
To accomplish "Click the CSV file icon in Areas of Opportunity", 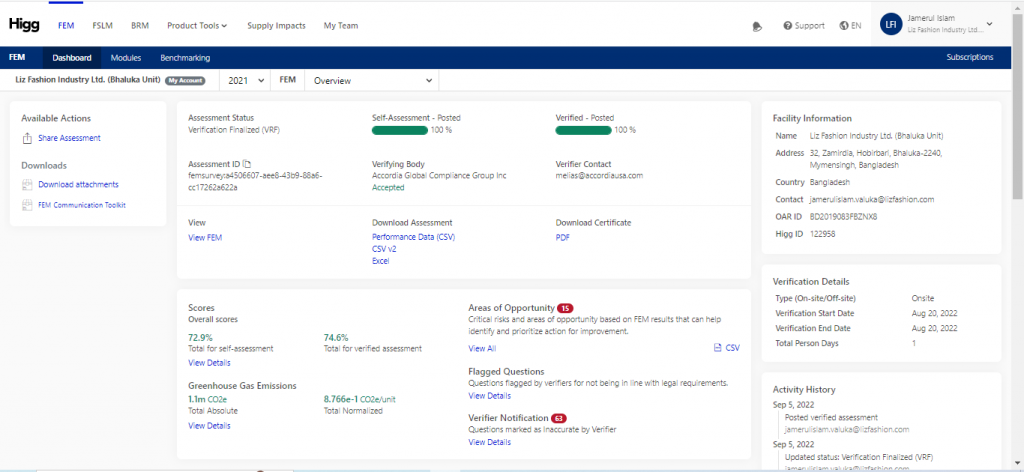I will click(x=717, y=349).
